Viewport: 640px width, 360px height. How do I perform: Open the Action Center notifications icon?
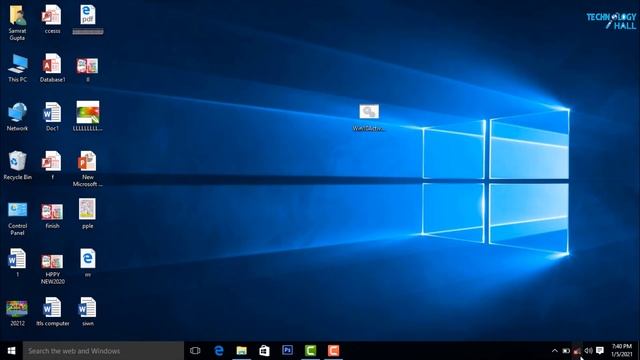tap(600, 351)
